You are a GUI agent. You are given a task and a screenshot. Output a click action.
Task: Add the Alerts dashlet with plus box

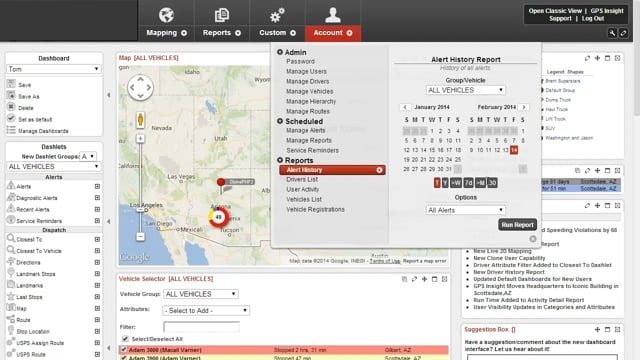tap(97, 186)
